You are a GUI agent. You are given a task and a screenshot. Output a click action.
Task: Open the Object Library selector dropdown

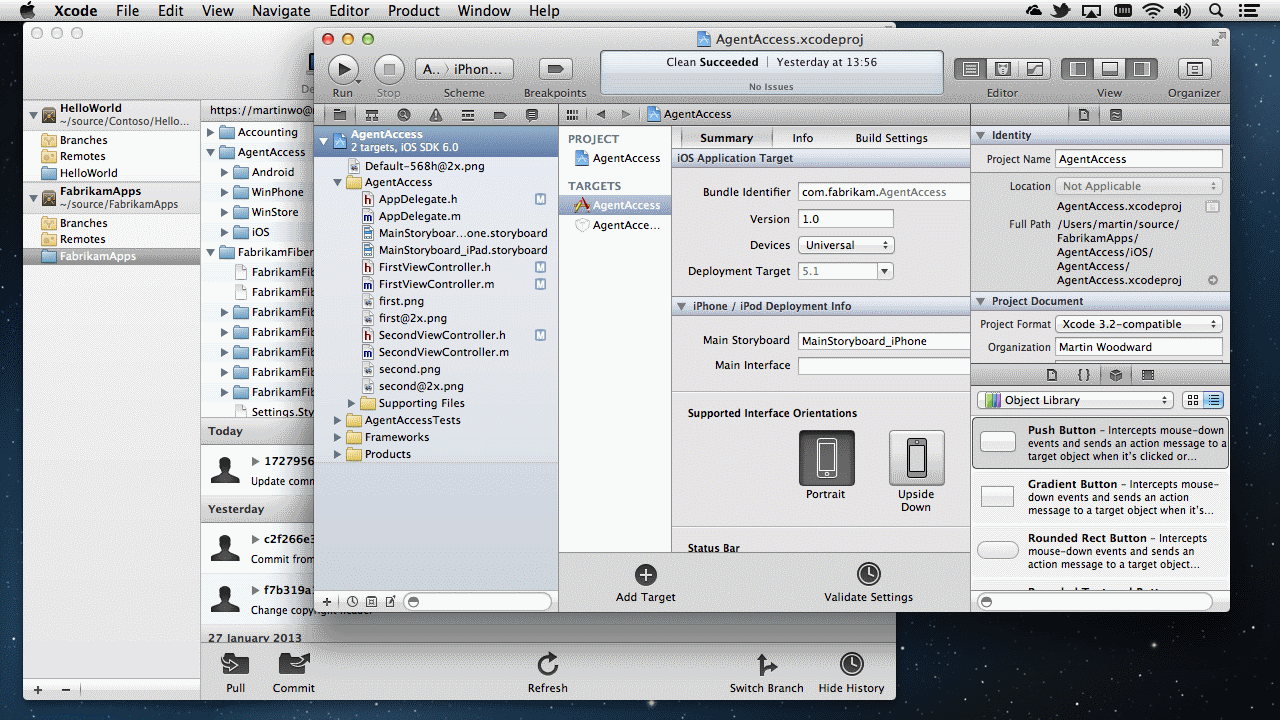pyautogui.click(x=1075, y=400)
